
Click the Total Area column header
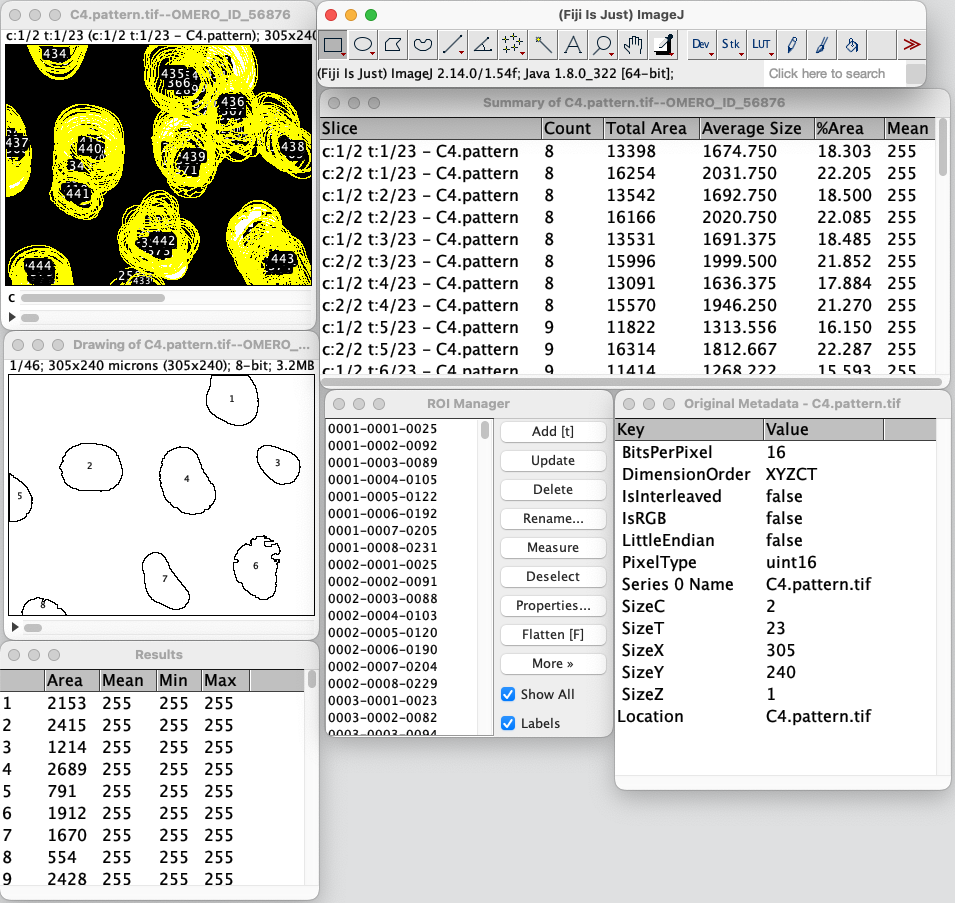coord(650,128)
